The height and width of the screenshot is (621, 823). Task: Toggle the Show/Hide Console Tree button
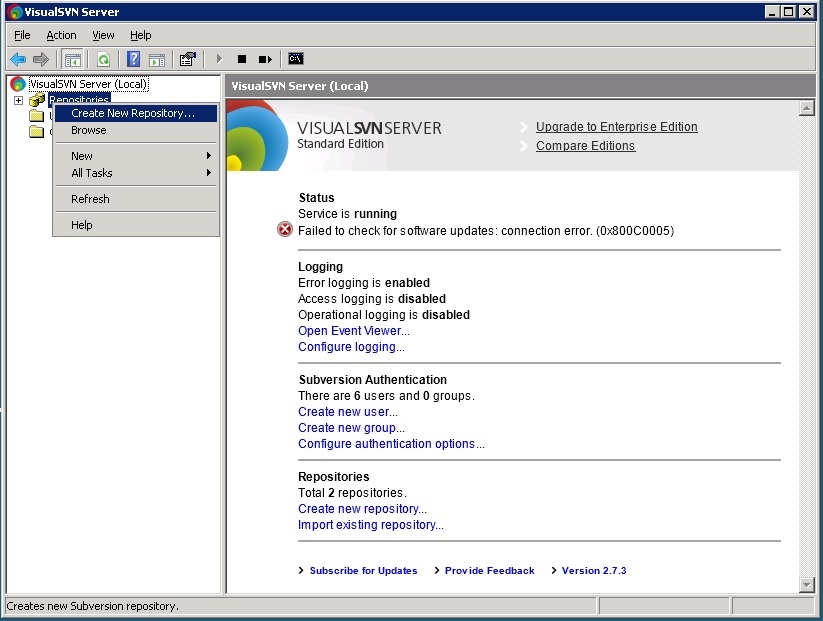click(x=72, y=58)
